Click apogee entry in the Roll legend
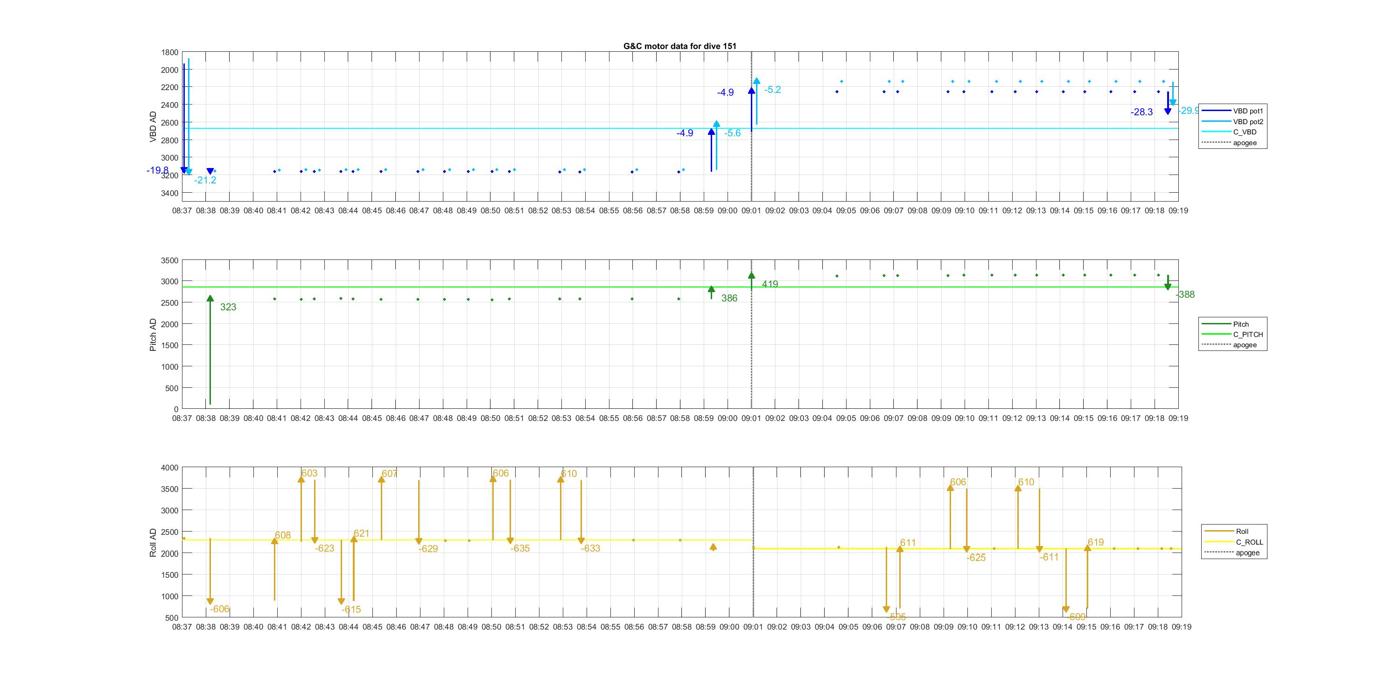 (x=1233, y=552)
